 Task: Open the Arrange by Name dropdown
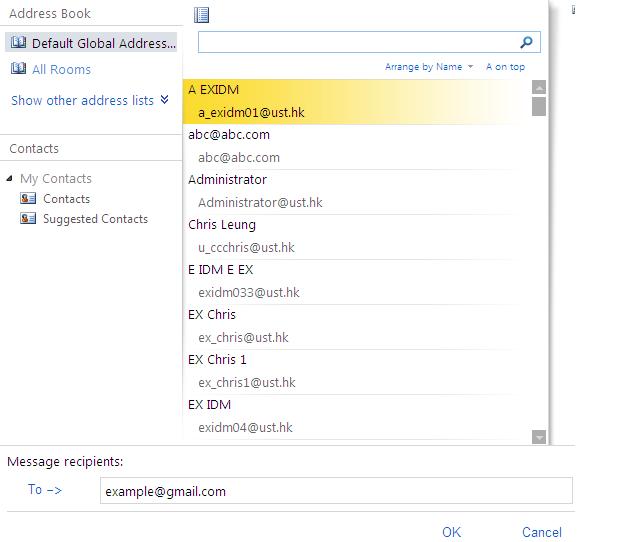click(429, 67)
